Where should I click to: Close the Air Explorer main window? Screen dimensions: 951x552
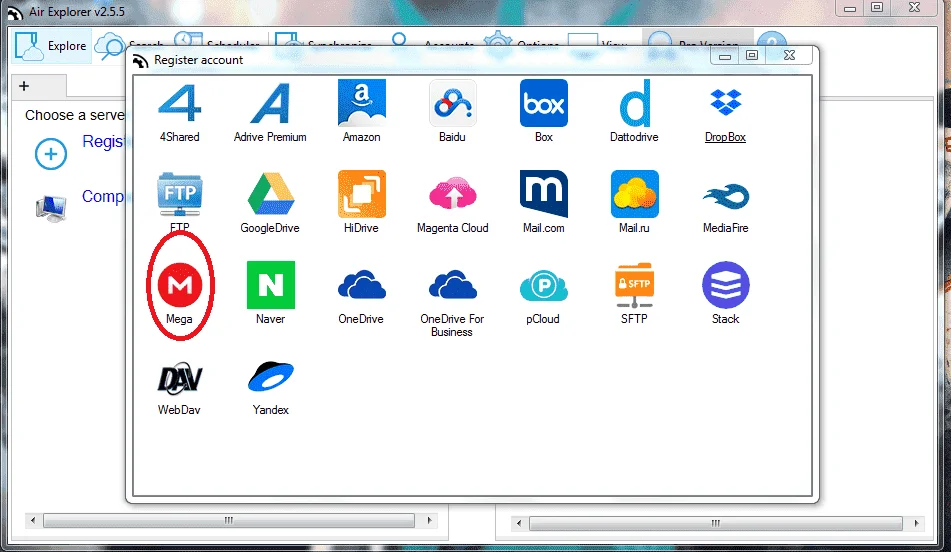point(915,7)
